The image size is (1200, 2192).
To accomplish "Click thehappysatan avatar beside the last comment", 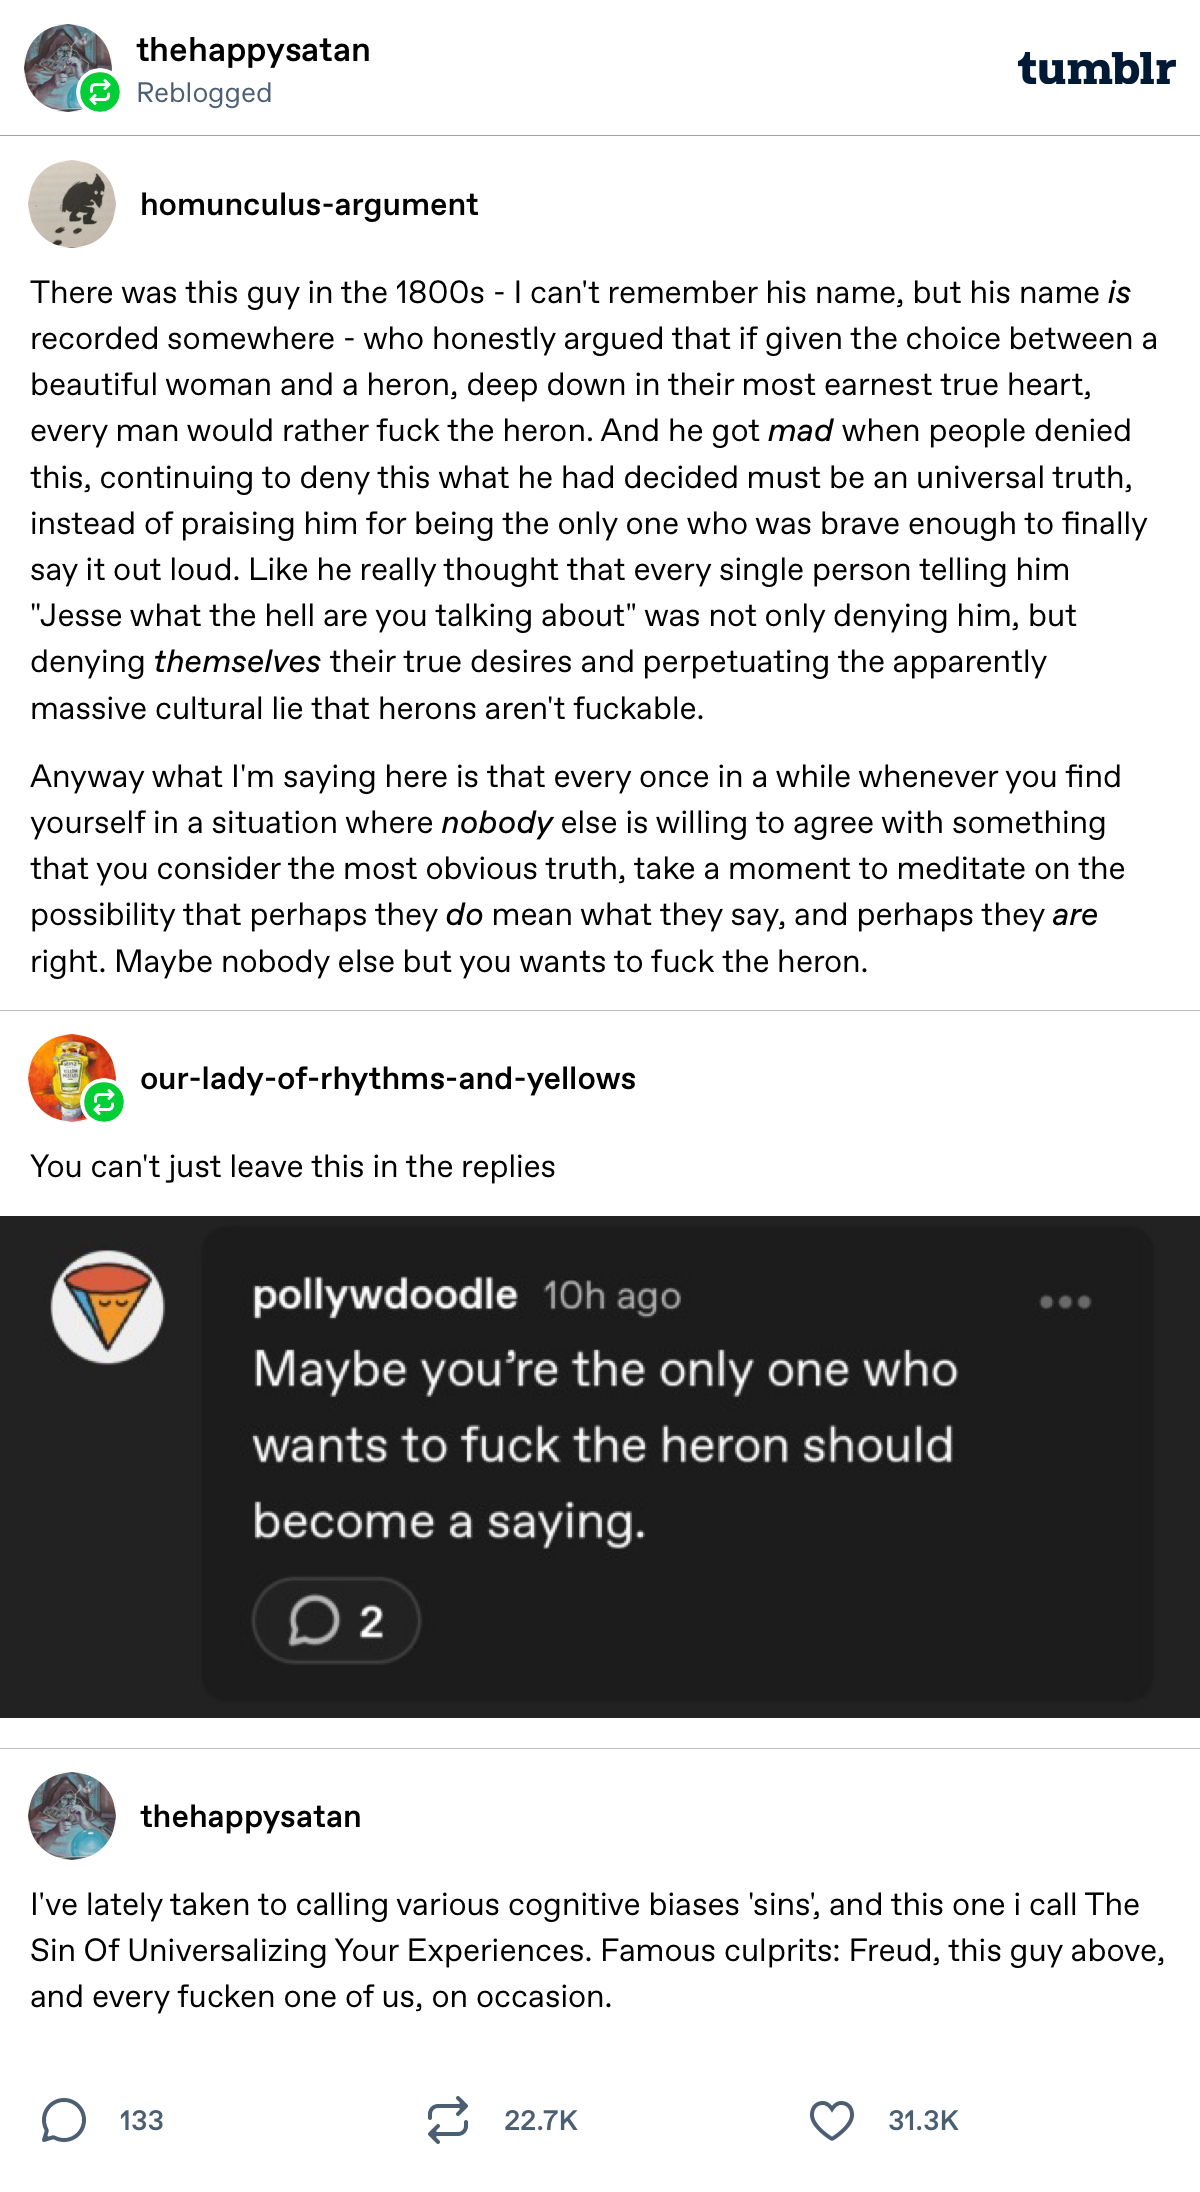I will pyautogui.click(x=72, y=1816).
